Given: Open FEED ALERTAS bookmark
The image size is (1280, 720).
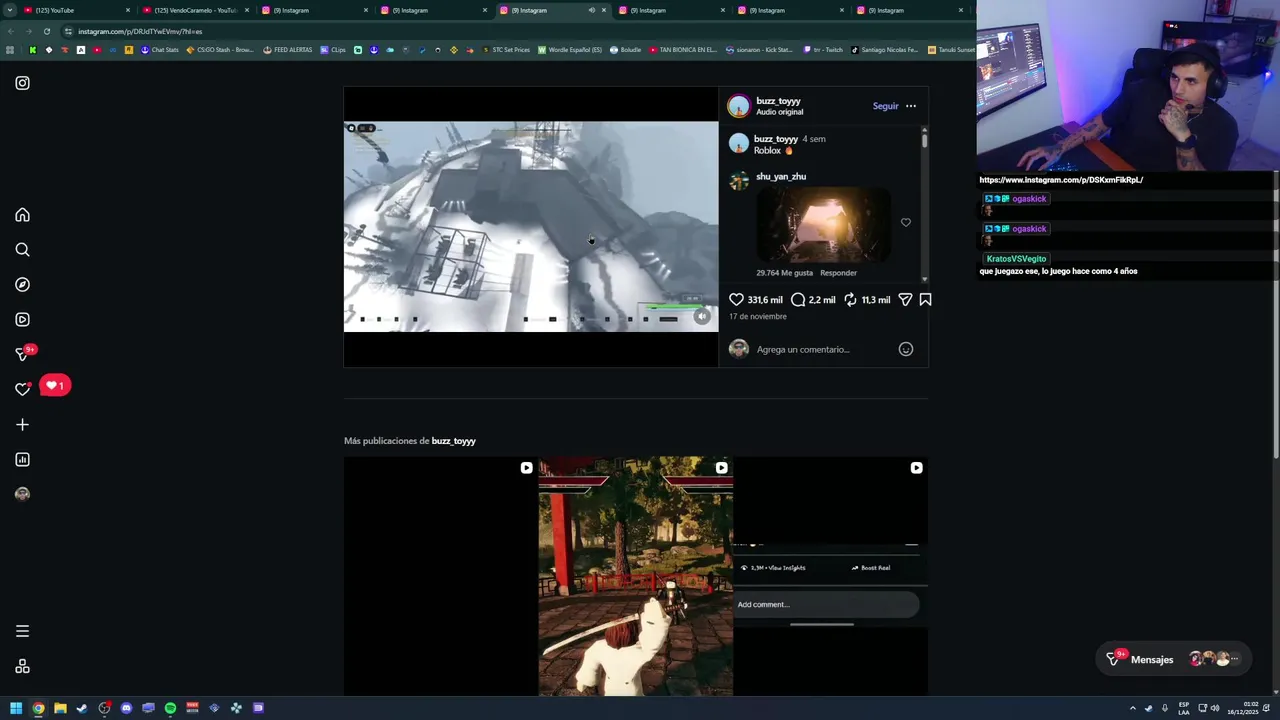Looking at the screenshot, I should click(x=288, y=50).
